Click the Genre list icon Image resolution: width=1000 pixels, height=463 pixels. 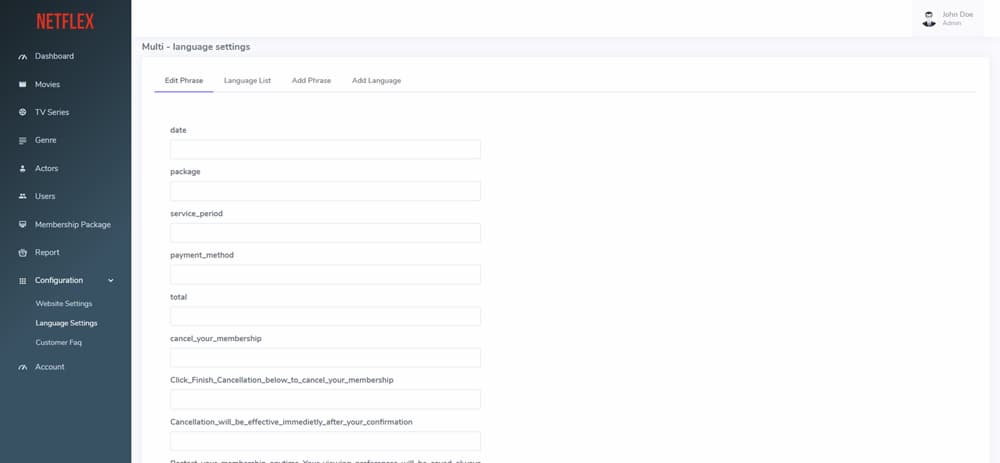[22, 140]
